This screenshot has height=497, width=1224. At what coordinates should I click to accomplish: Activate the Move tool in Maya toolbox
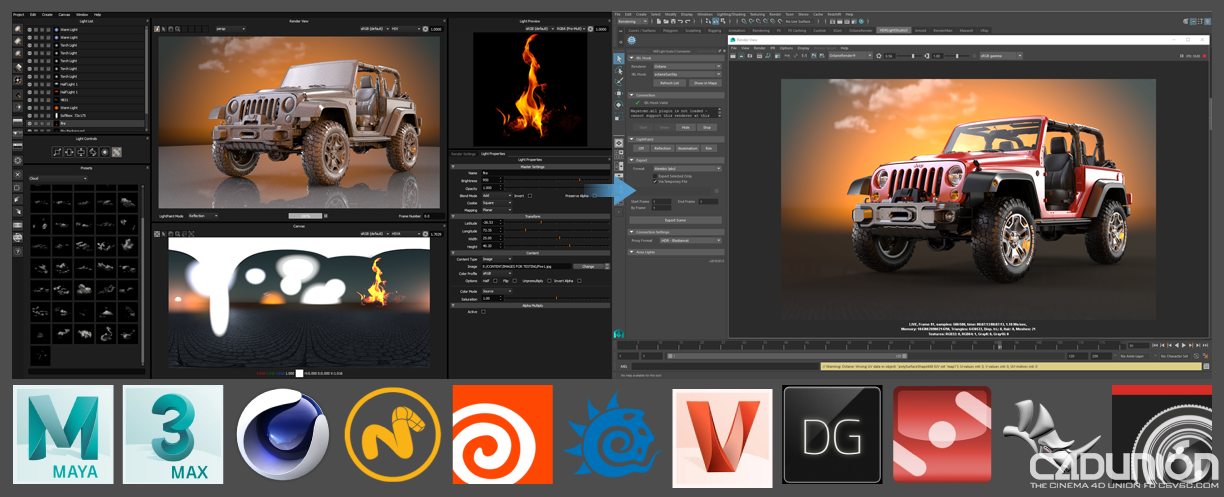[x=619, y=93]
